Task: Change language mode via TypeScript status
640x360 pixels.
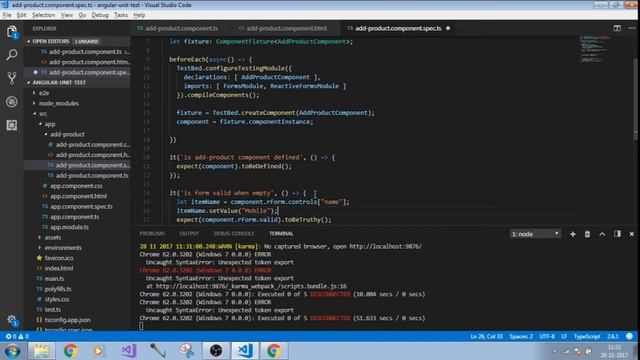Action: click(x=587, y=336)
